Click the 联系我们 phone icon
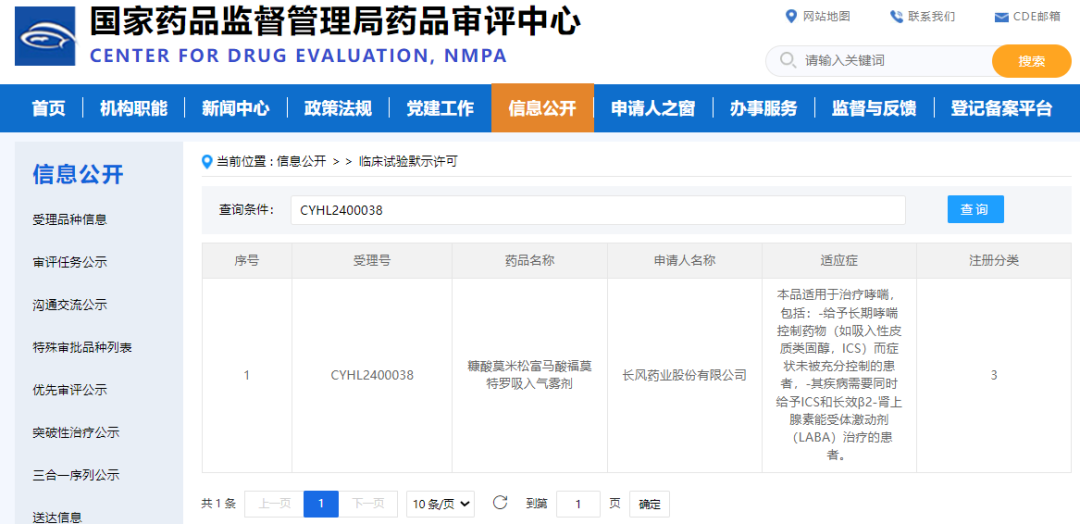The height and width of the screenshot is (524, 1080). point(896,16)
